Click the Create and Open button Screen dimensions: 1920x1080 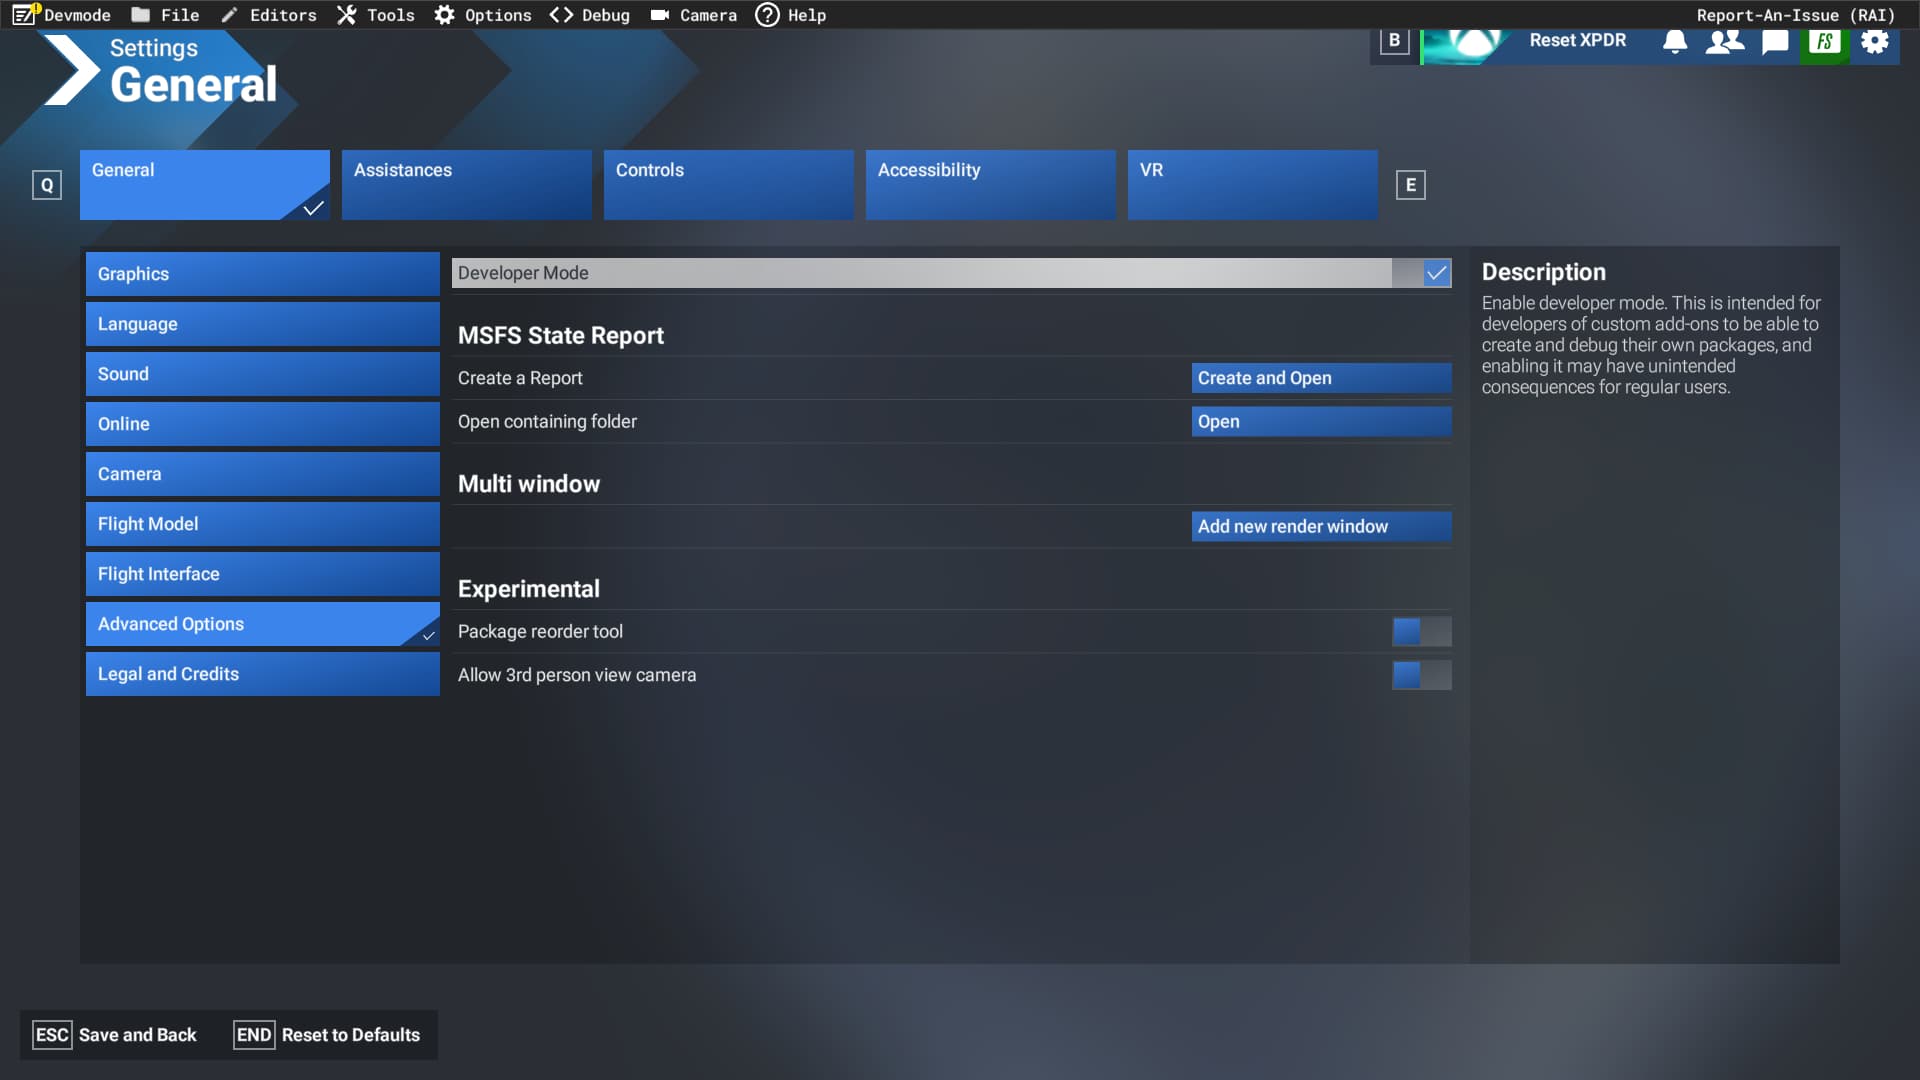pos(1321,378)
